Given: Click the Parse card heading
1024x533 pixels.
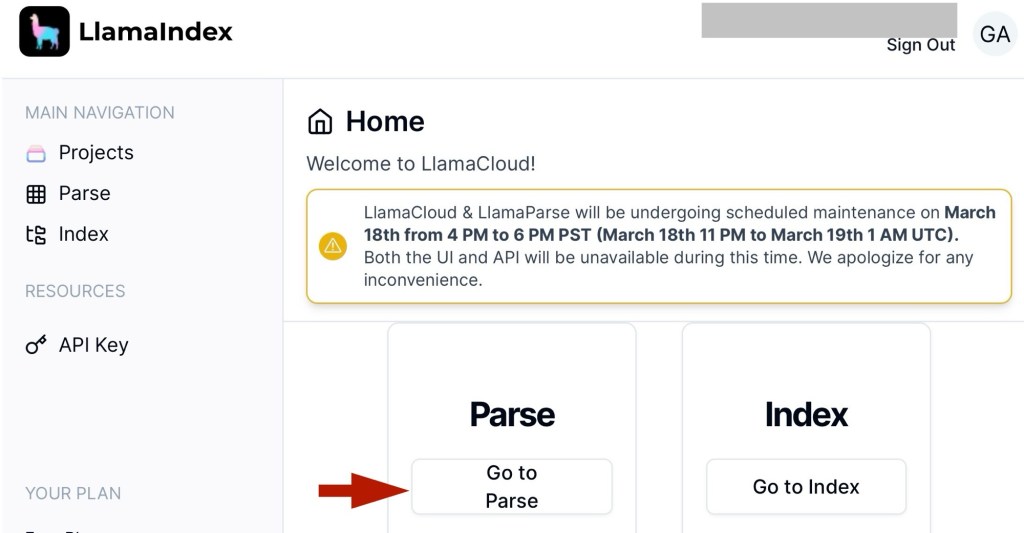Looking at the screenshot, I should 512,414.
